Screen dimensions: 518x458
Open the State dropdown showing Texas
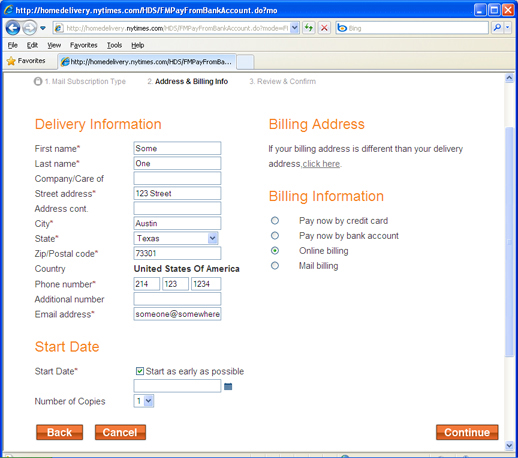pyautogui.click(x=176, y=238)
